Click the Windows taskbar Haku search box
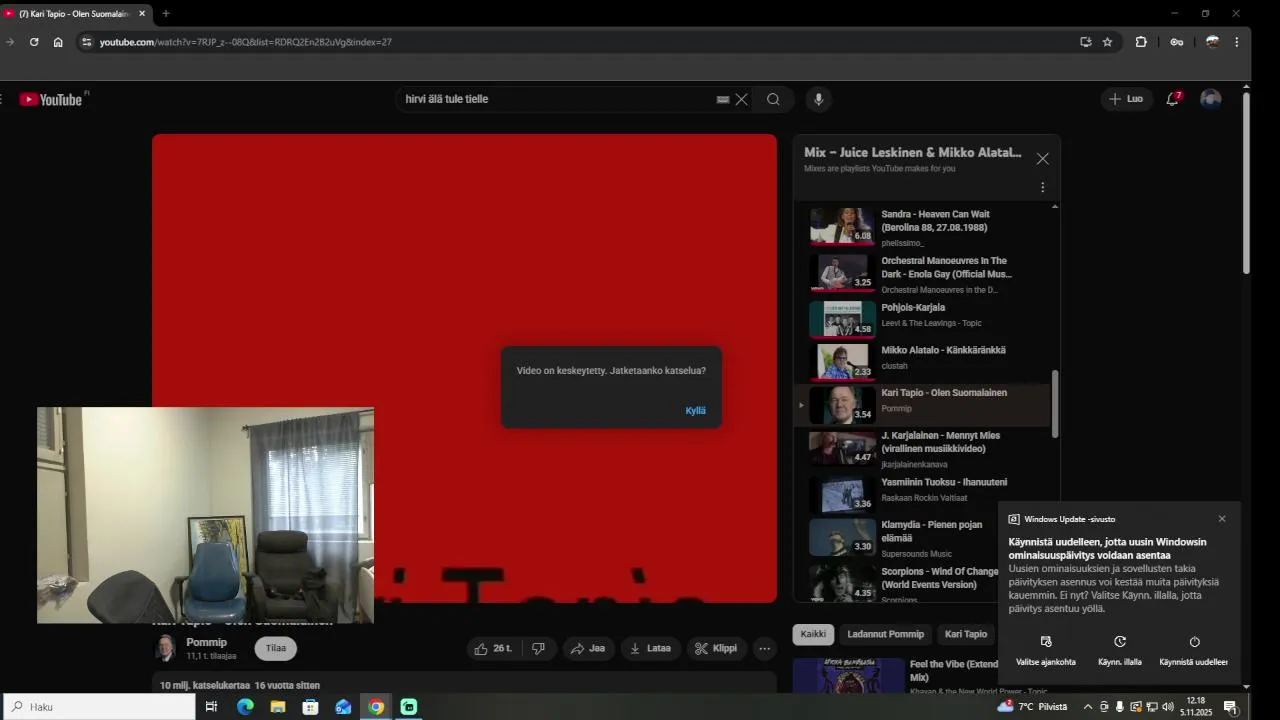The height and width of the screenshot is (720, 1280). pos(98,706)
